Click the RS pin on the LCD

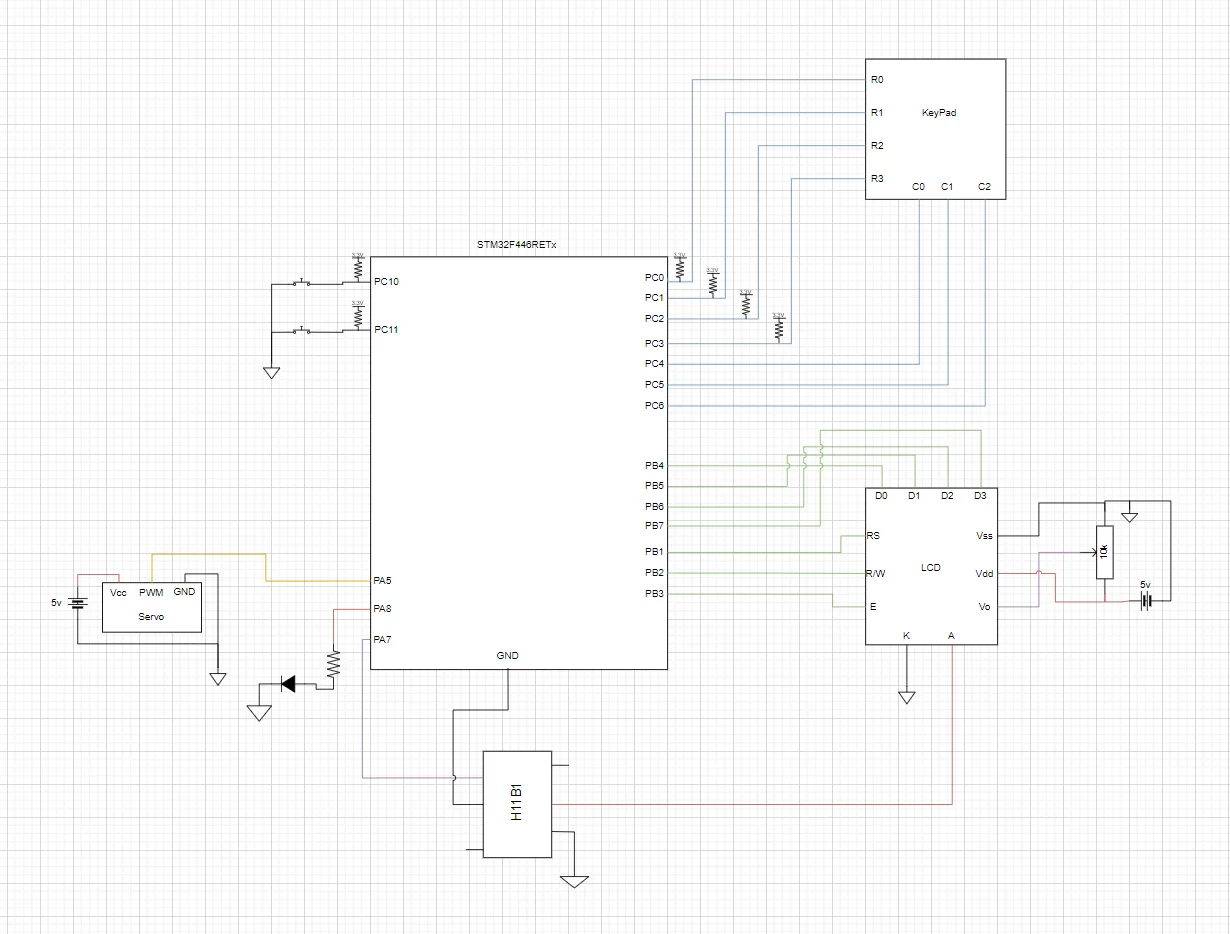pyautogui.click(x=873, y=536)
